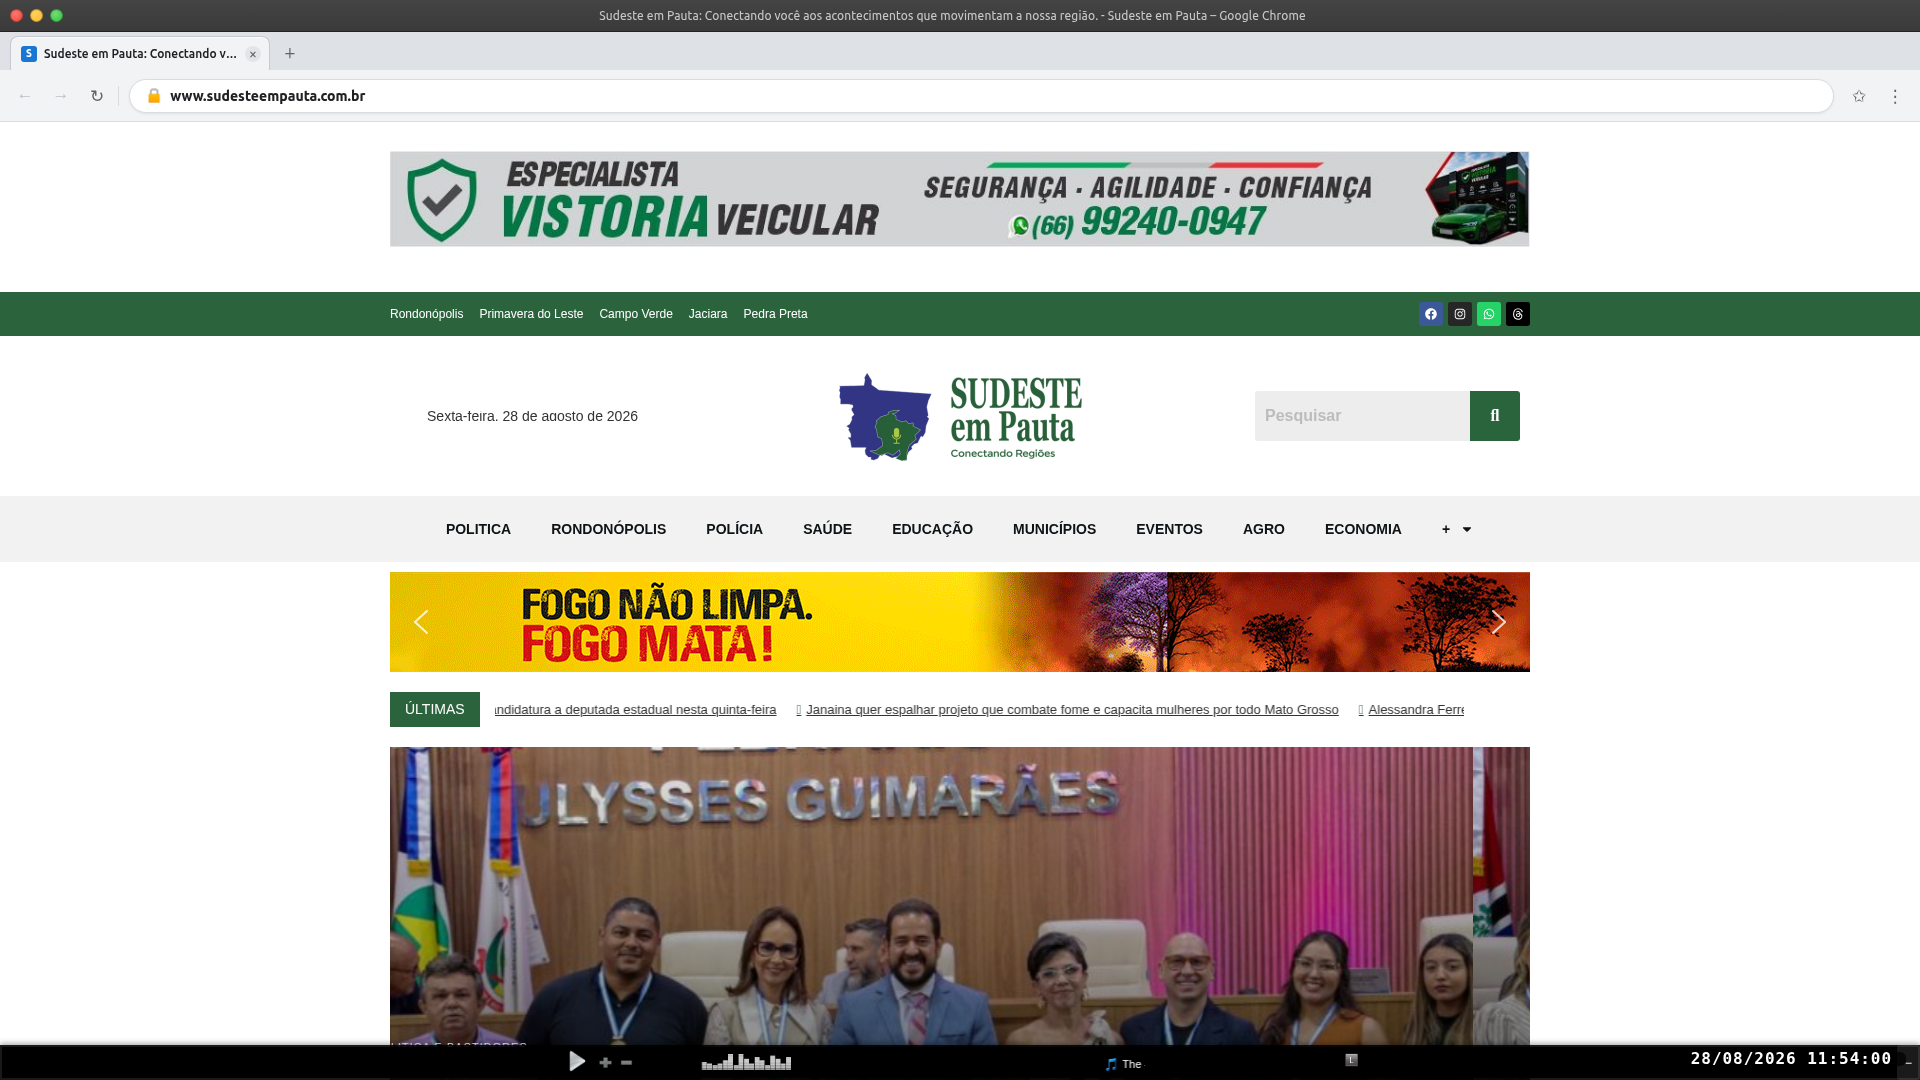
Task: Expand the + more categories dropdown
Action: tap(1456, 529)
